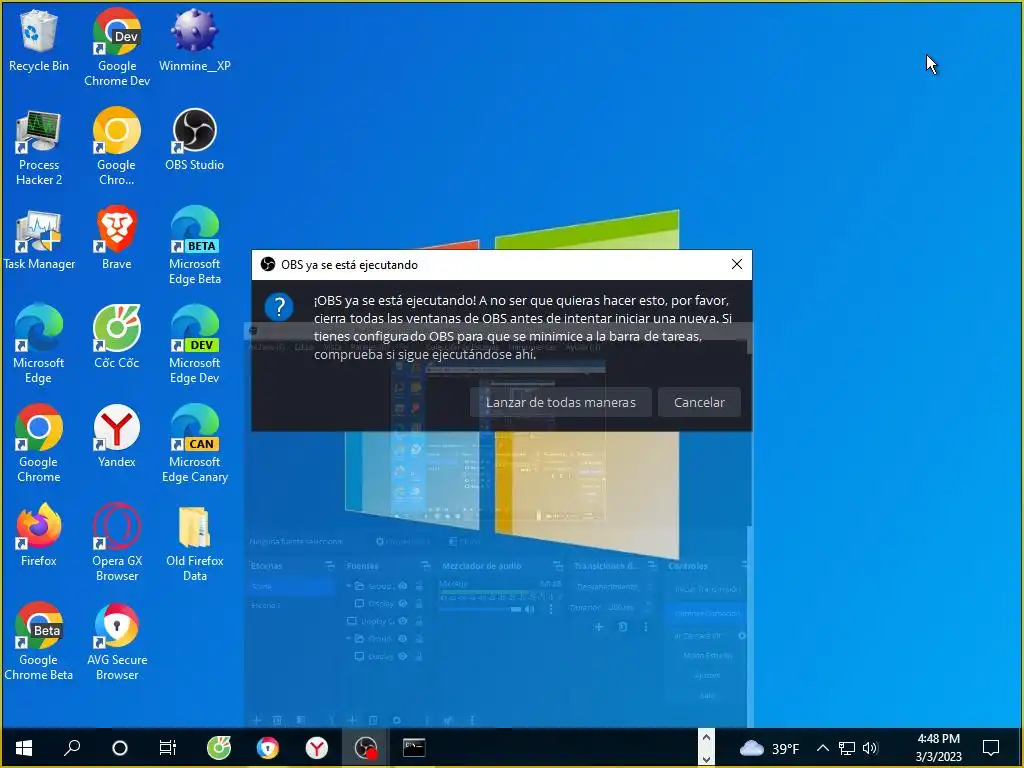
Task: Select the Winmine_XP desktop icon
Action: click(x=195, y=40)
